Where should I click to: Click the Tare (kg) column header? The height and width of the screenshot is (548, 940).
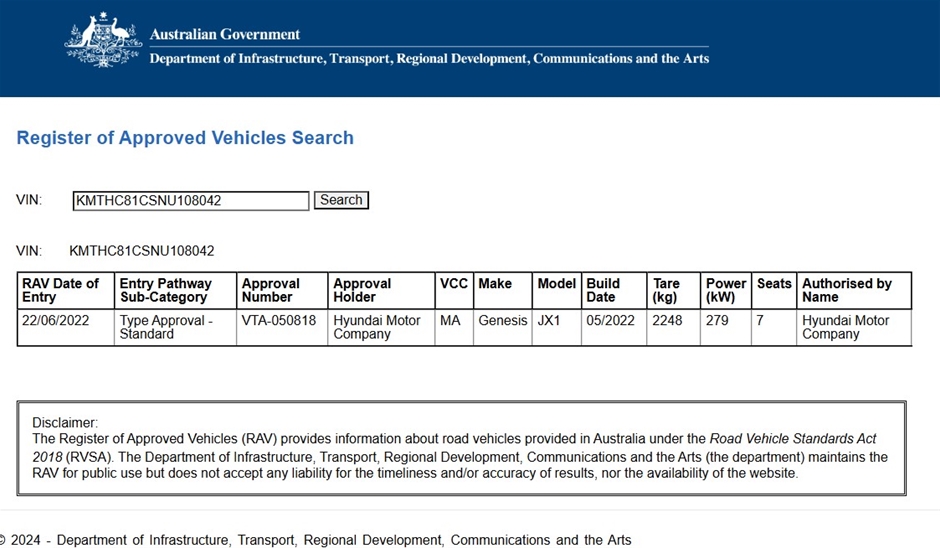666,290
